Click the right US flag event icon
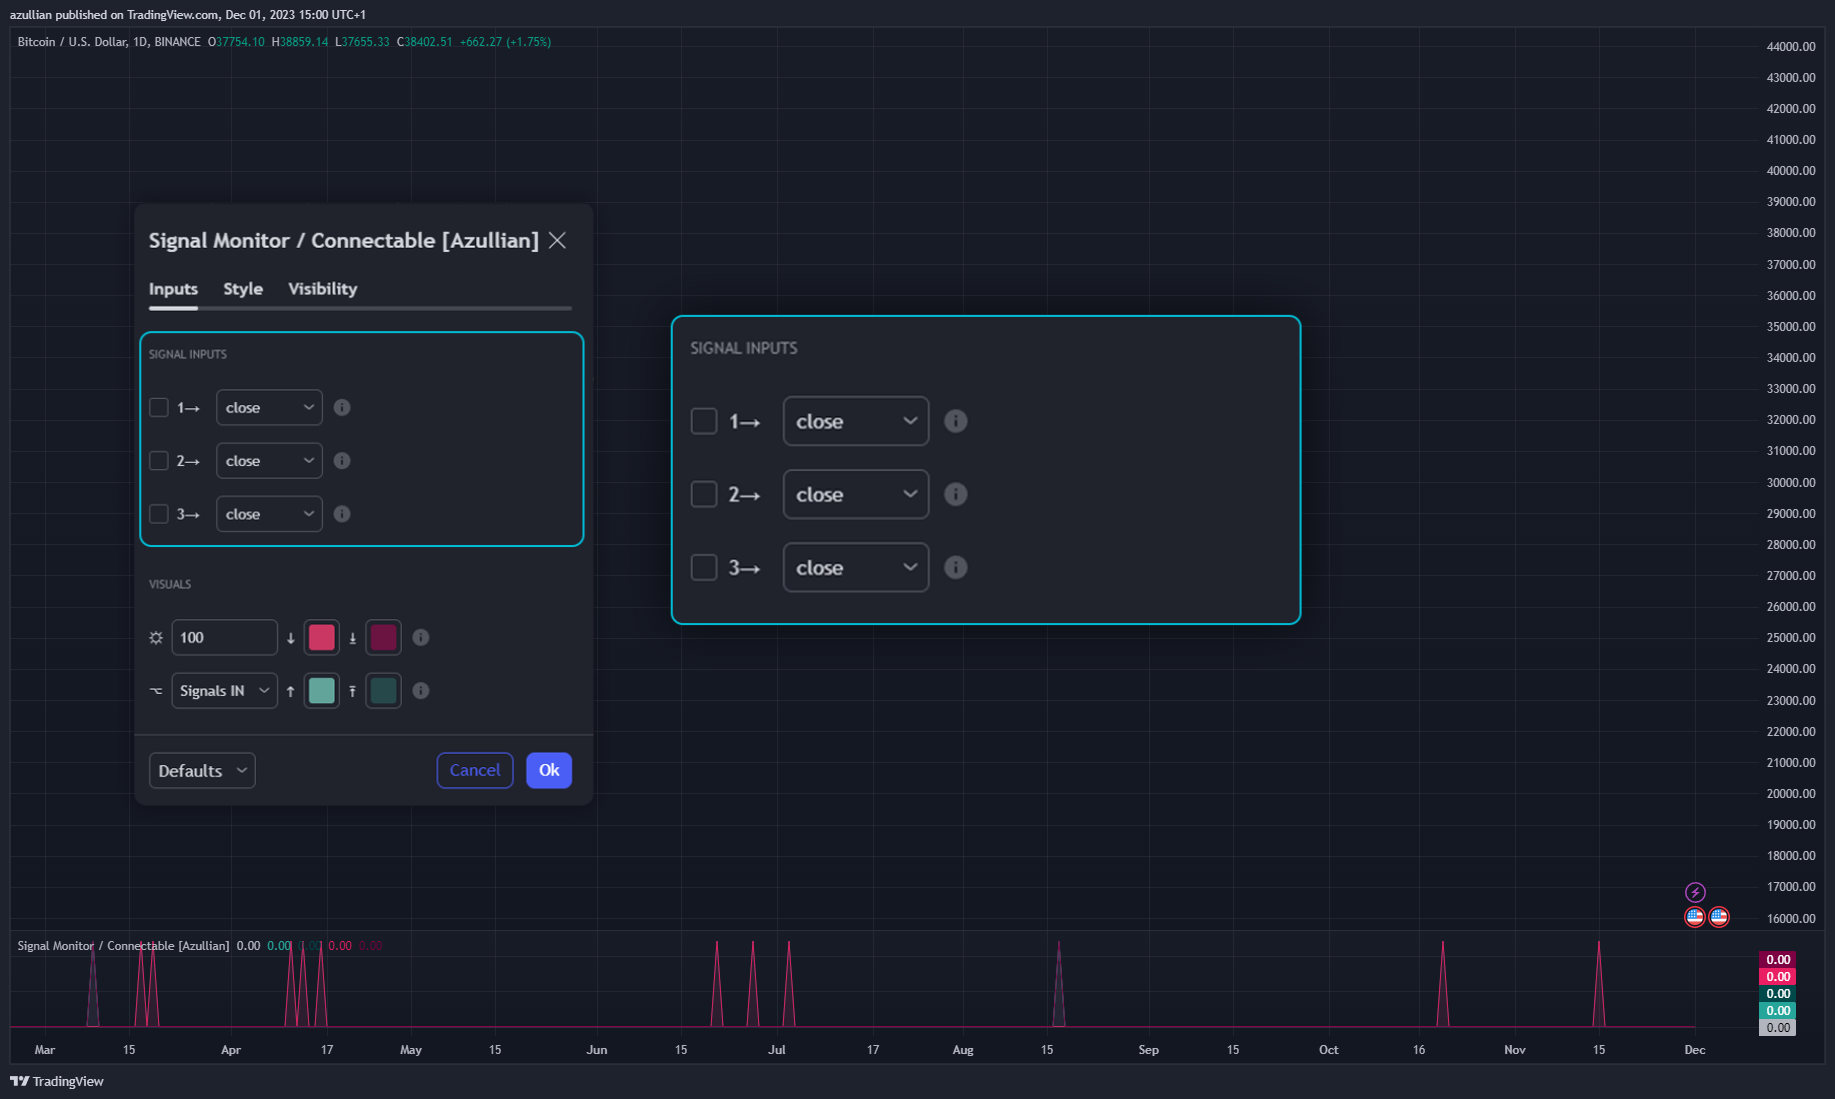This screenshot has width=1835, height=1099. (x=1719, y=916)
